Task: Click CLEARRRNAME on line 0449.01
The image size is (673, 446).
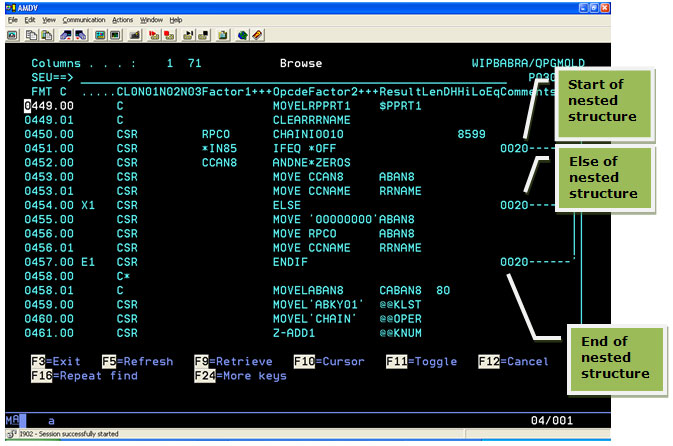Action: pos(312,120)
